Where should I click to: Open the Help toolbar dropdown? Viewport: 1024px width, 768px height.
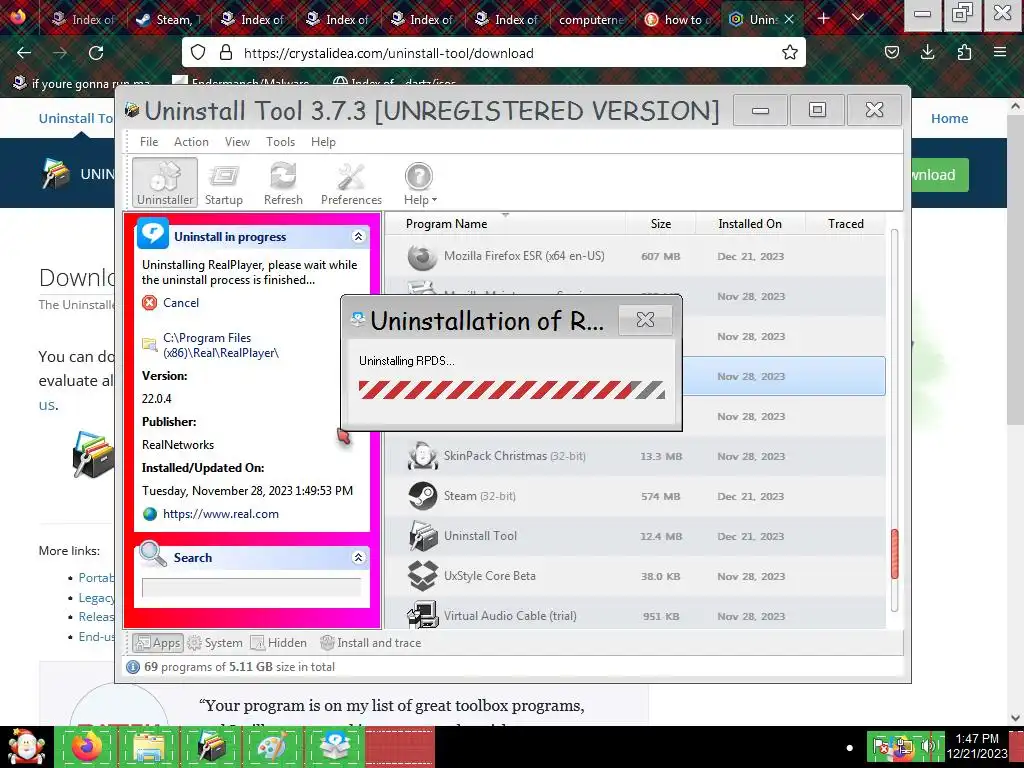click(x=419, y=184)
